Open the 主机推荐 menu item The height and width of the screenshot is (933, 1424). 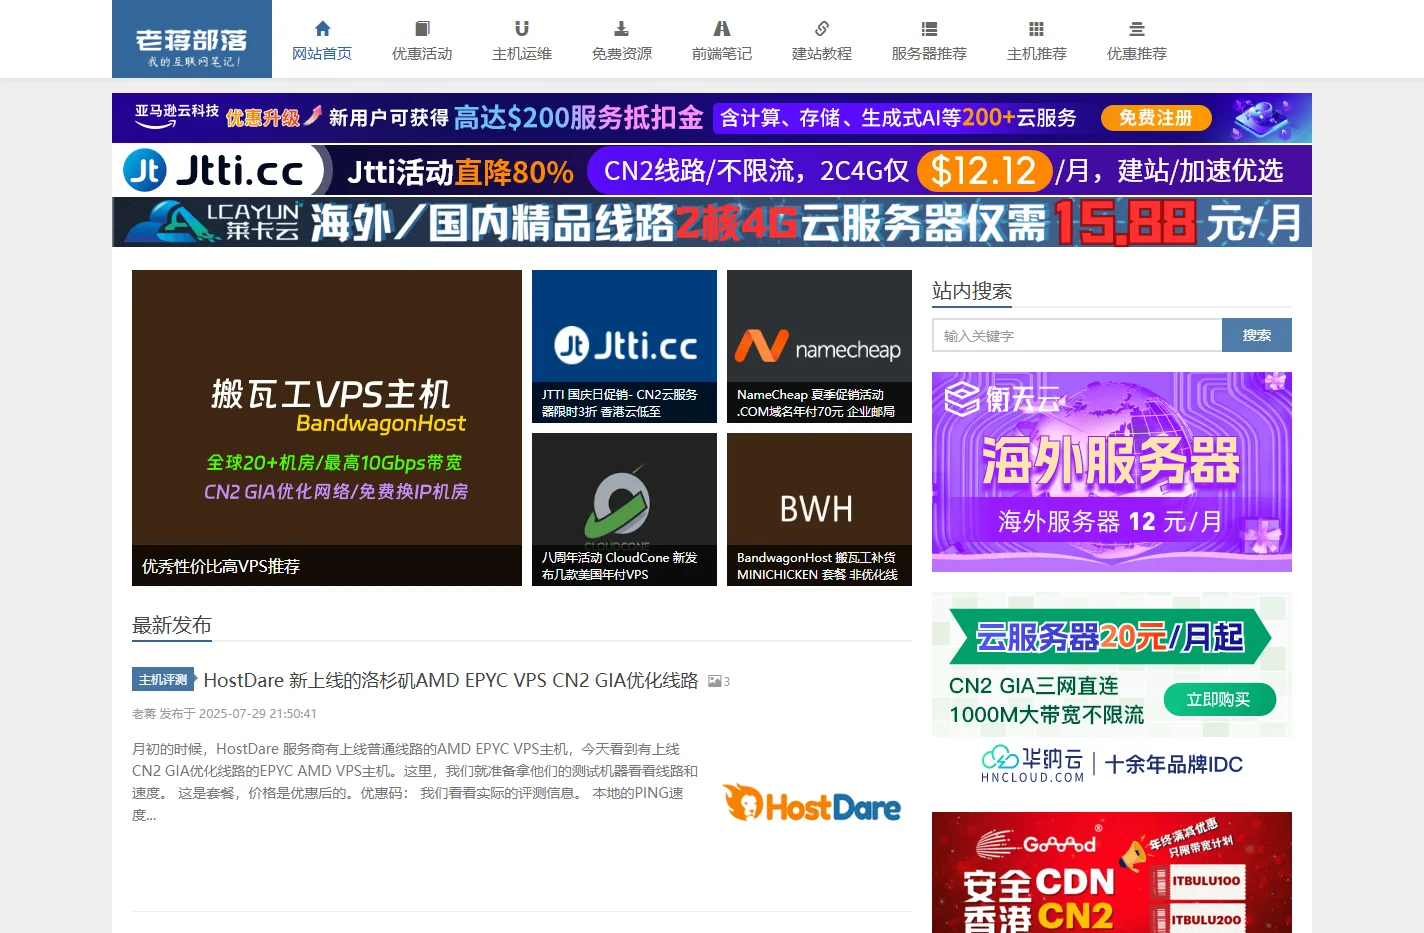[x=1037, y=53]
